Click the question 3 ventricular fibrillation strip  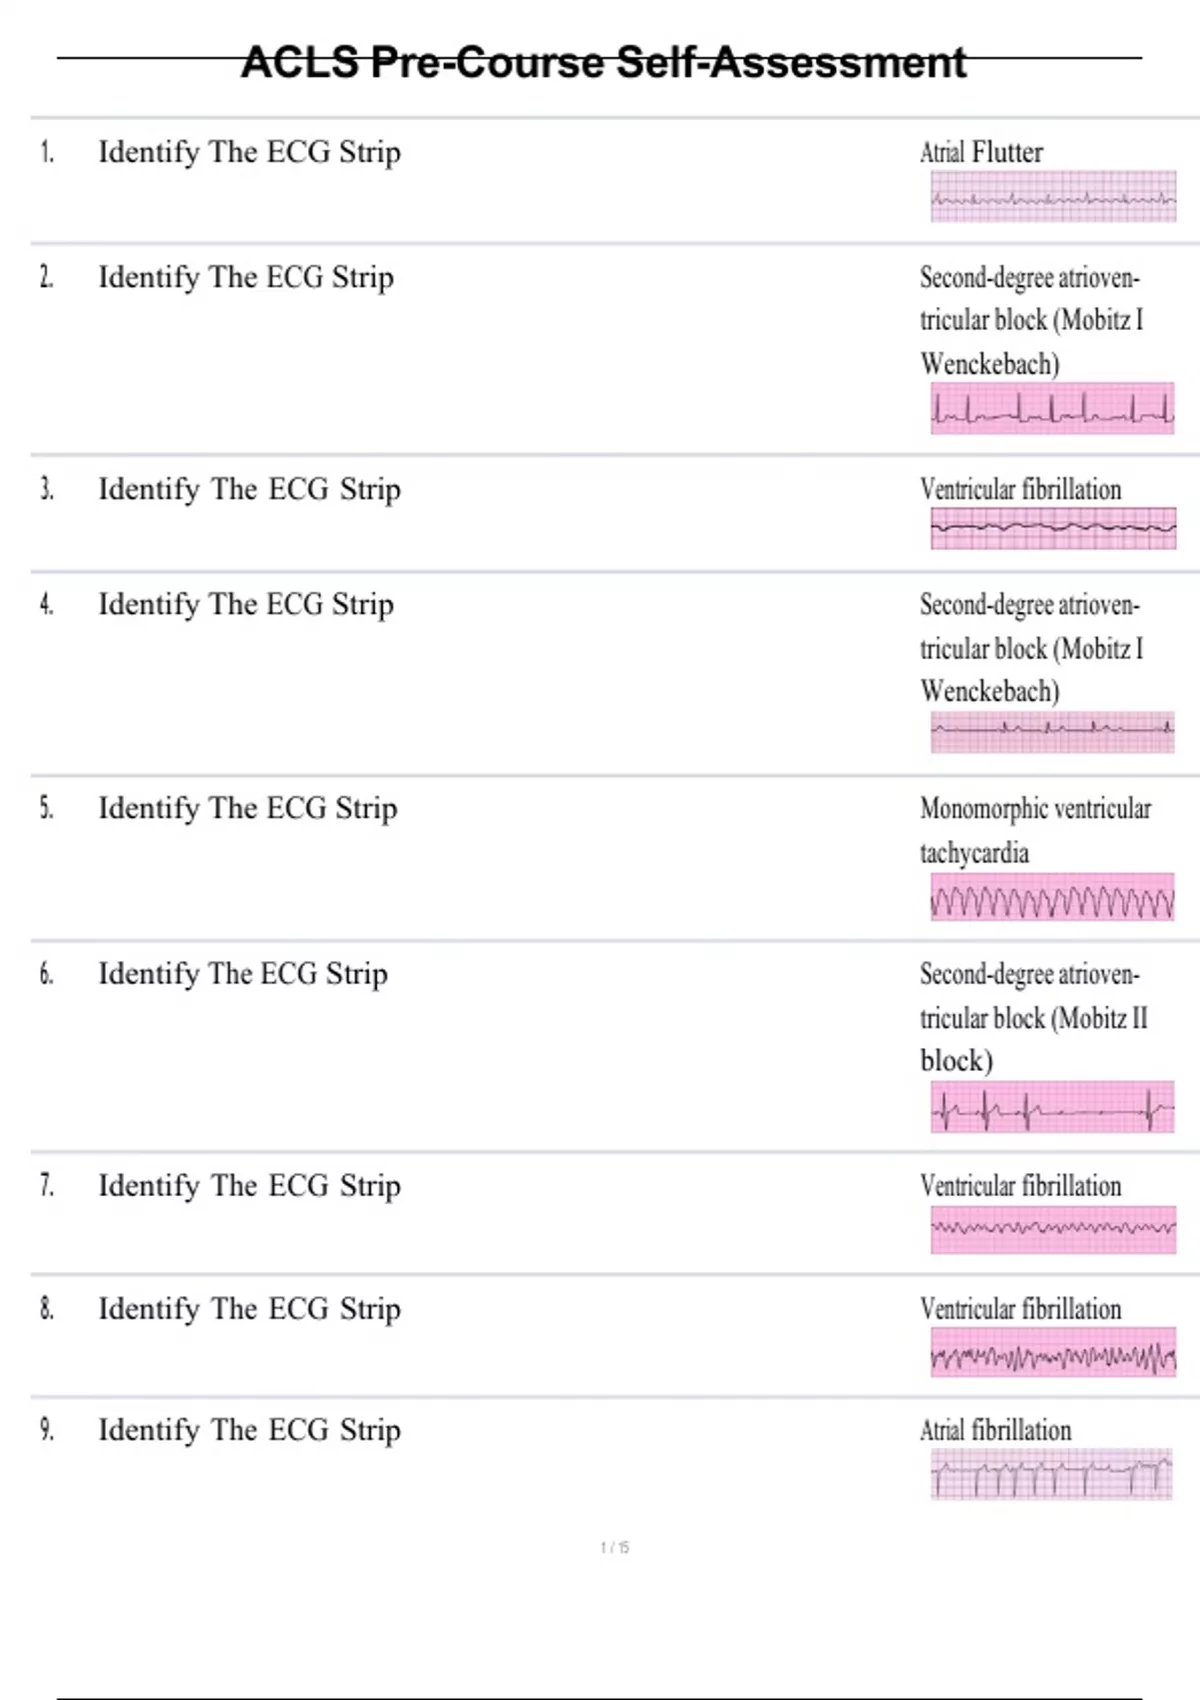[1053, 528]
